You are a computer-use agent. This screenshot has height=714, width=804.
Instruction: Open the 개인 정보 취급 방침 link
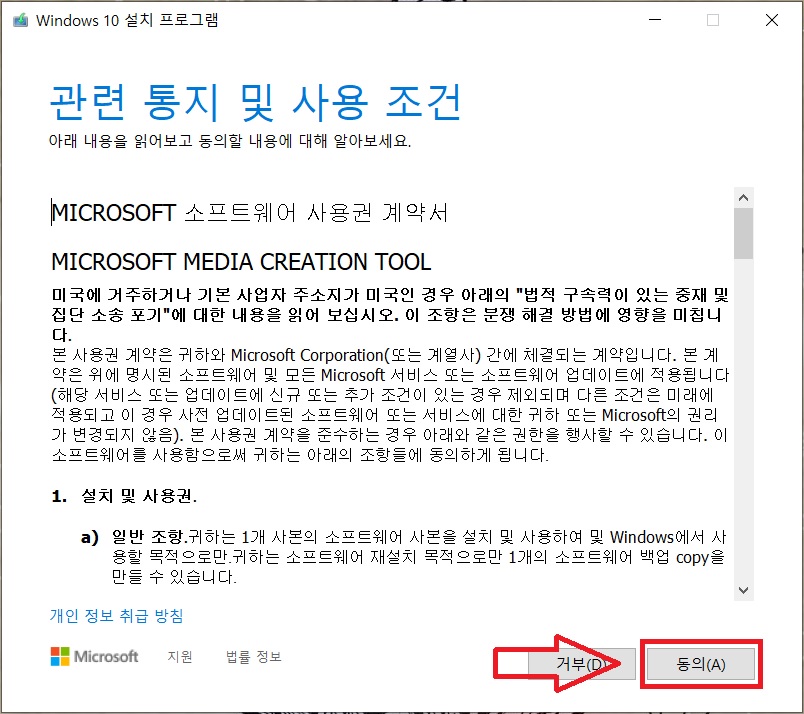pos(116,615)
